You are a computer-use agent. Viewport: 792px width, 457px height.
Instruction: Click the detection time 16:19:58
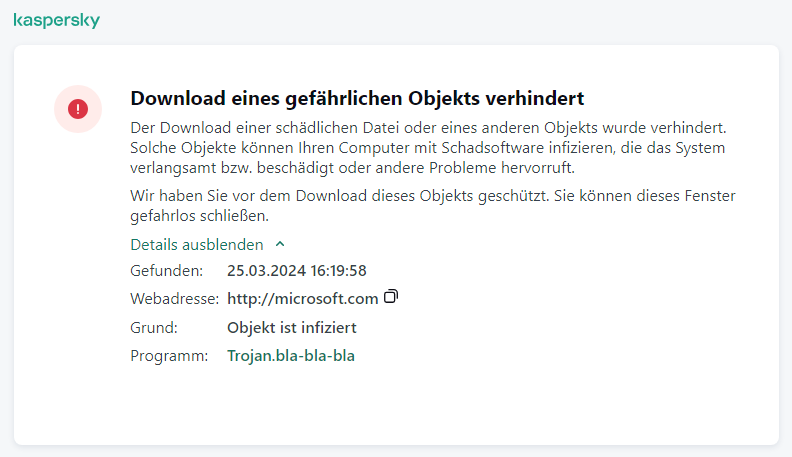pyautogui.click(x=338, y=270)
